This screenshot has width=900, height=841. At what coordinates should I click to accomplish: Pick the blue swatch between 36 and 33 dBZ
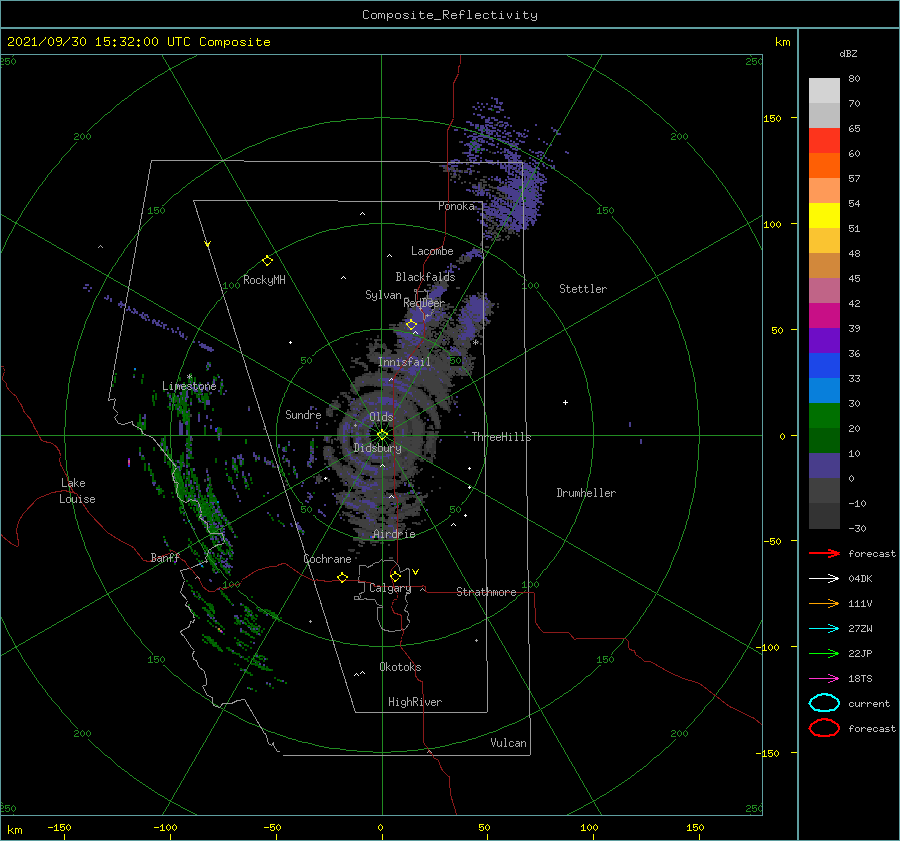[x=824, y=366]
